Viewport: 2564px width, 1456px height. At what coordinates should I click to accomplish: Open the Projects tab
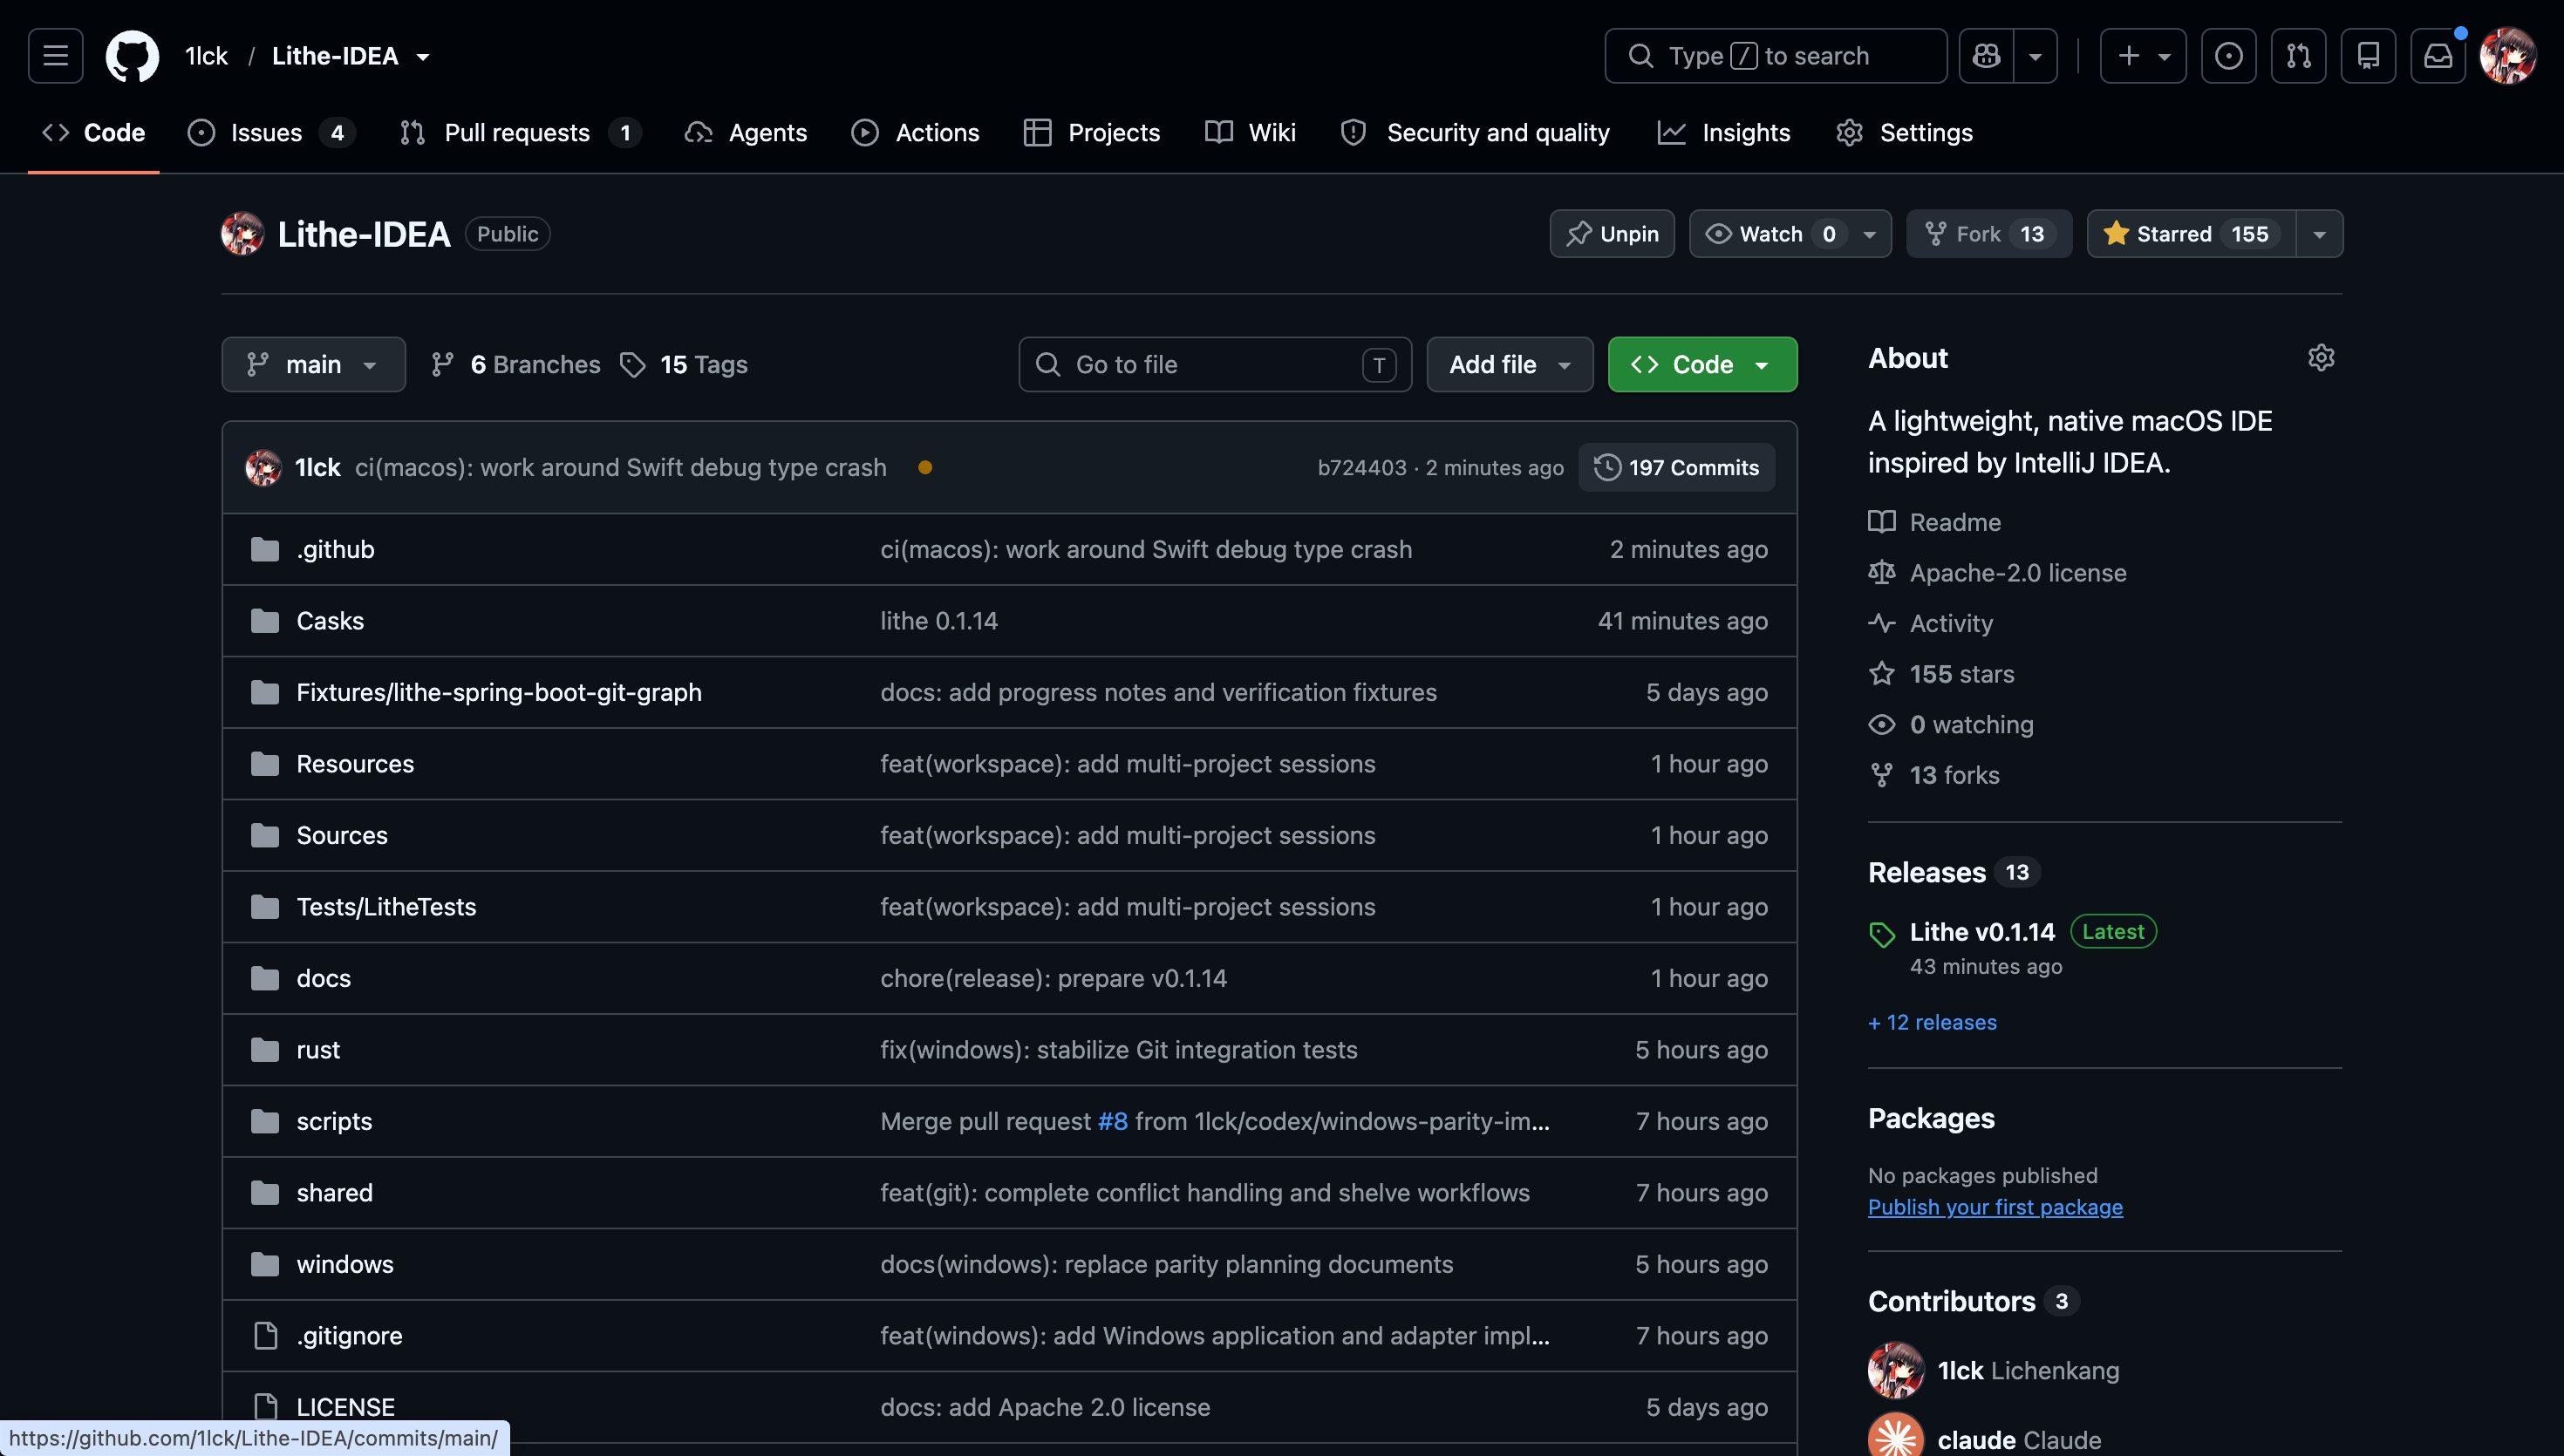coord(1092,133)
